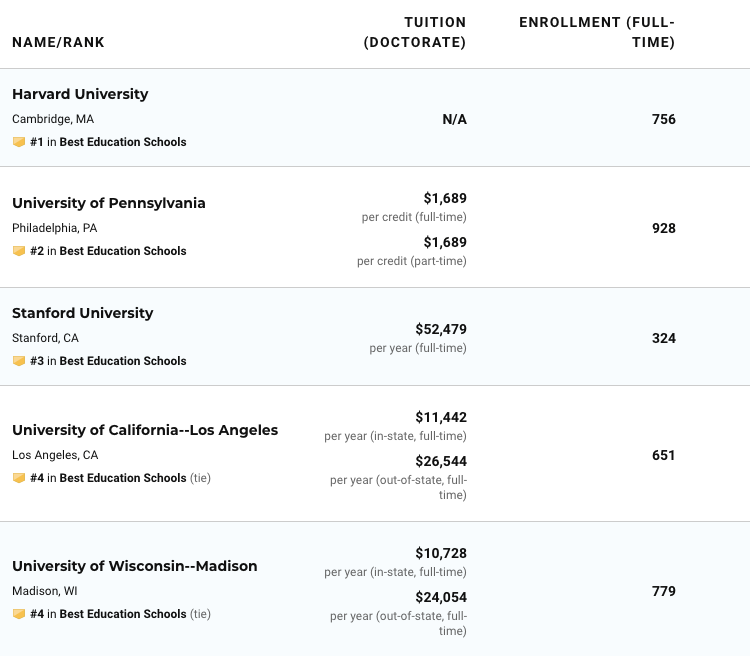750x656 pixels.
Task: Click Harvard's N/A tuition value
Action: point(454,119)
